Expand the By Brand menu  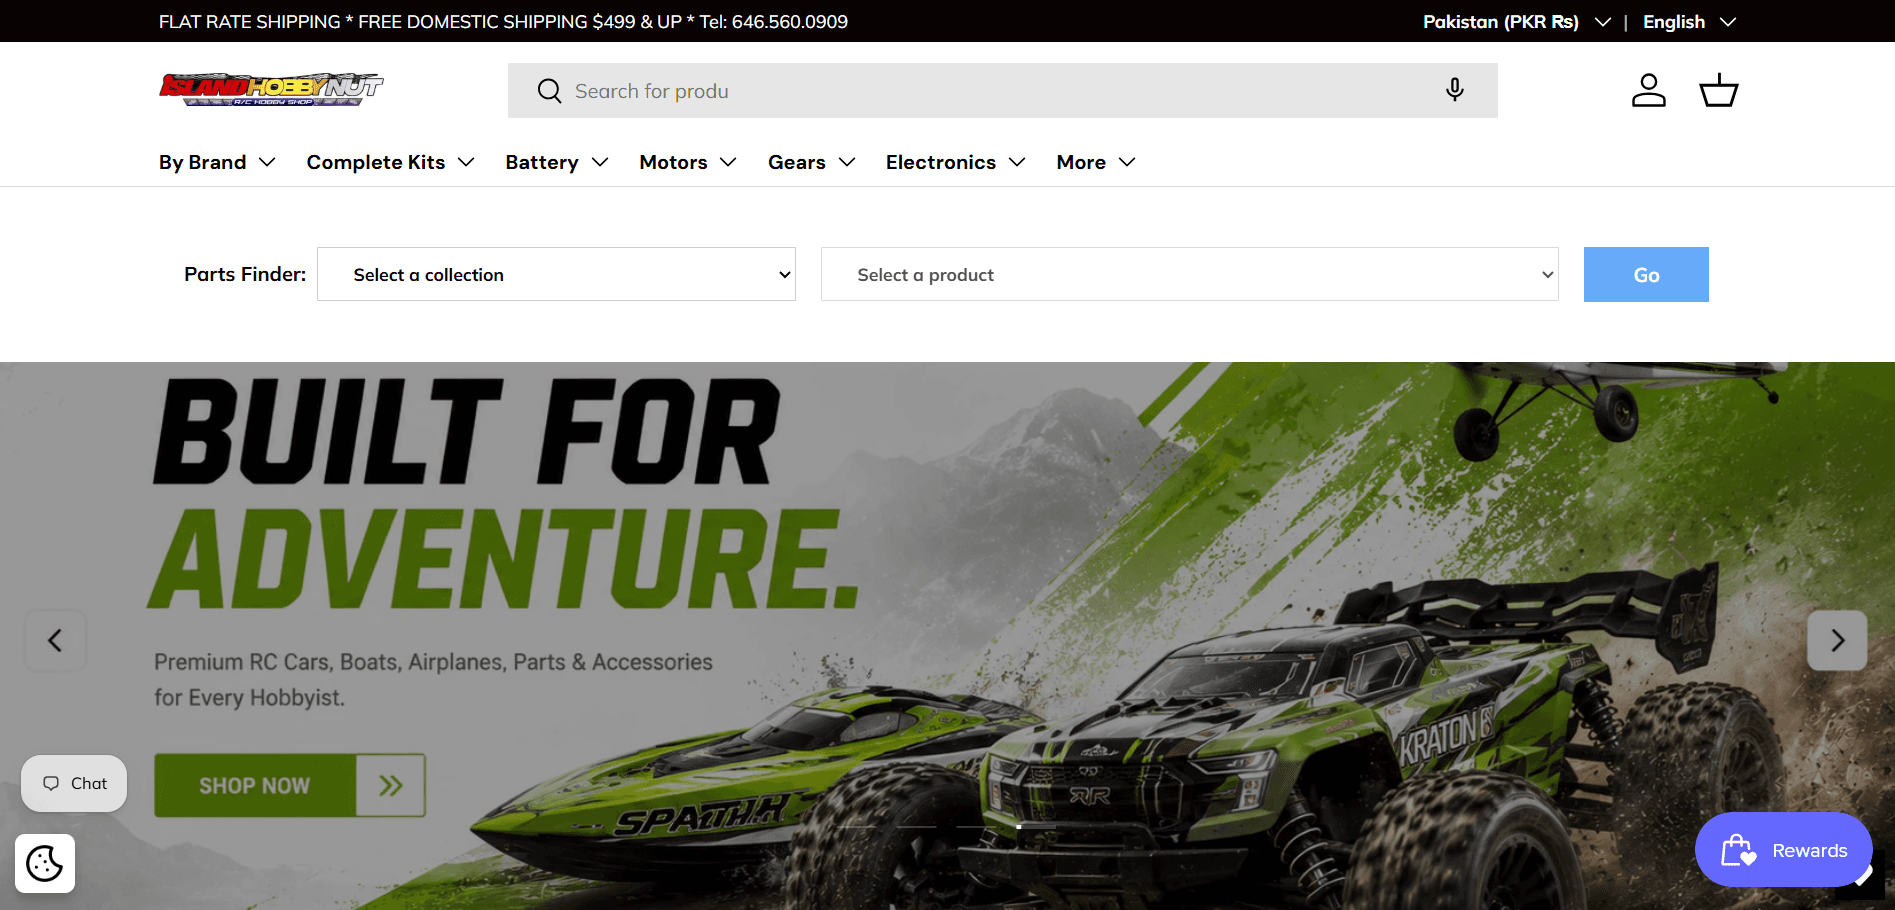[x=217, y=162]
